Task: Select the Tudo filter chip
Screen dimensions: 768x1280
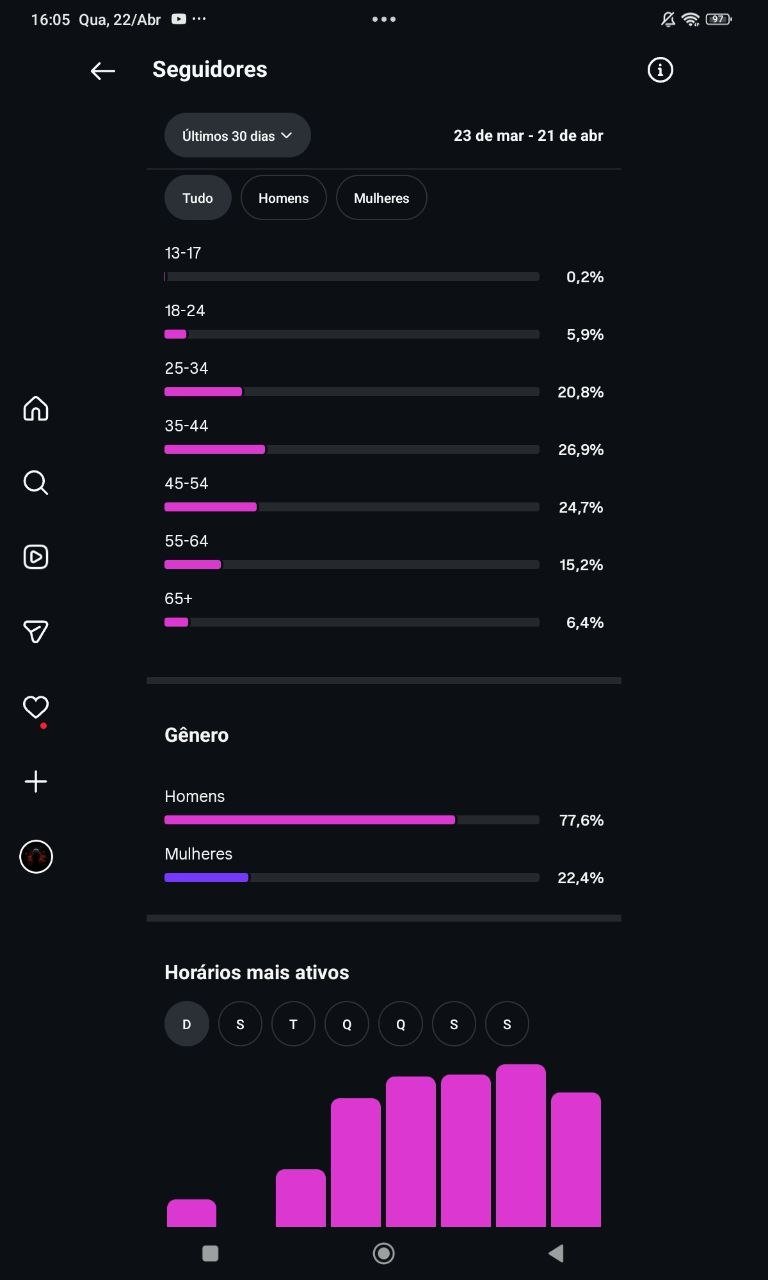Action: (198, 198)
